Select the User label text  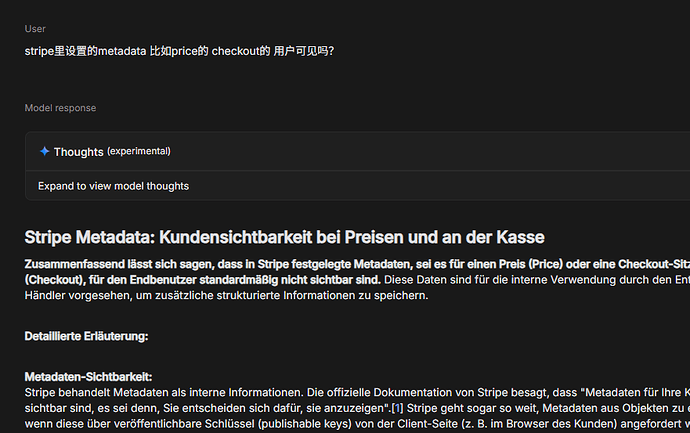[x=35, y=29]
